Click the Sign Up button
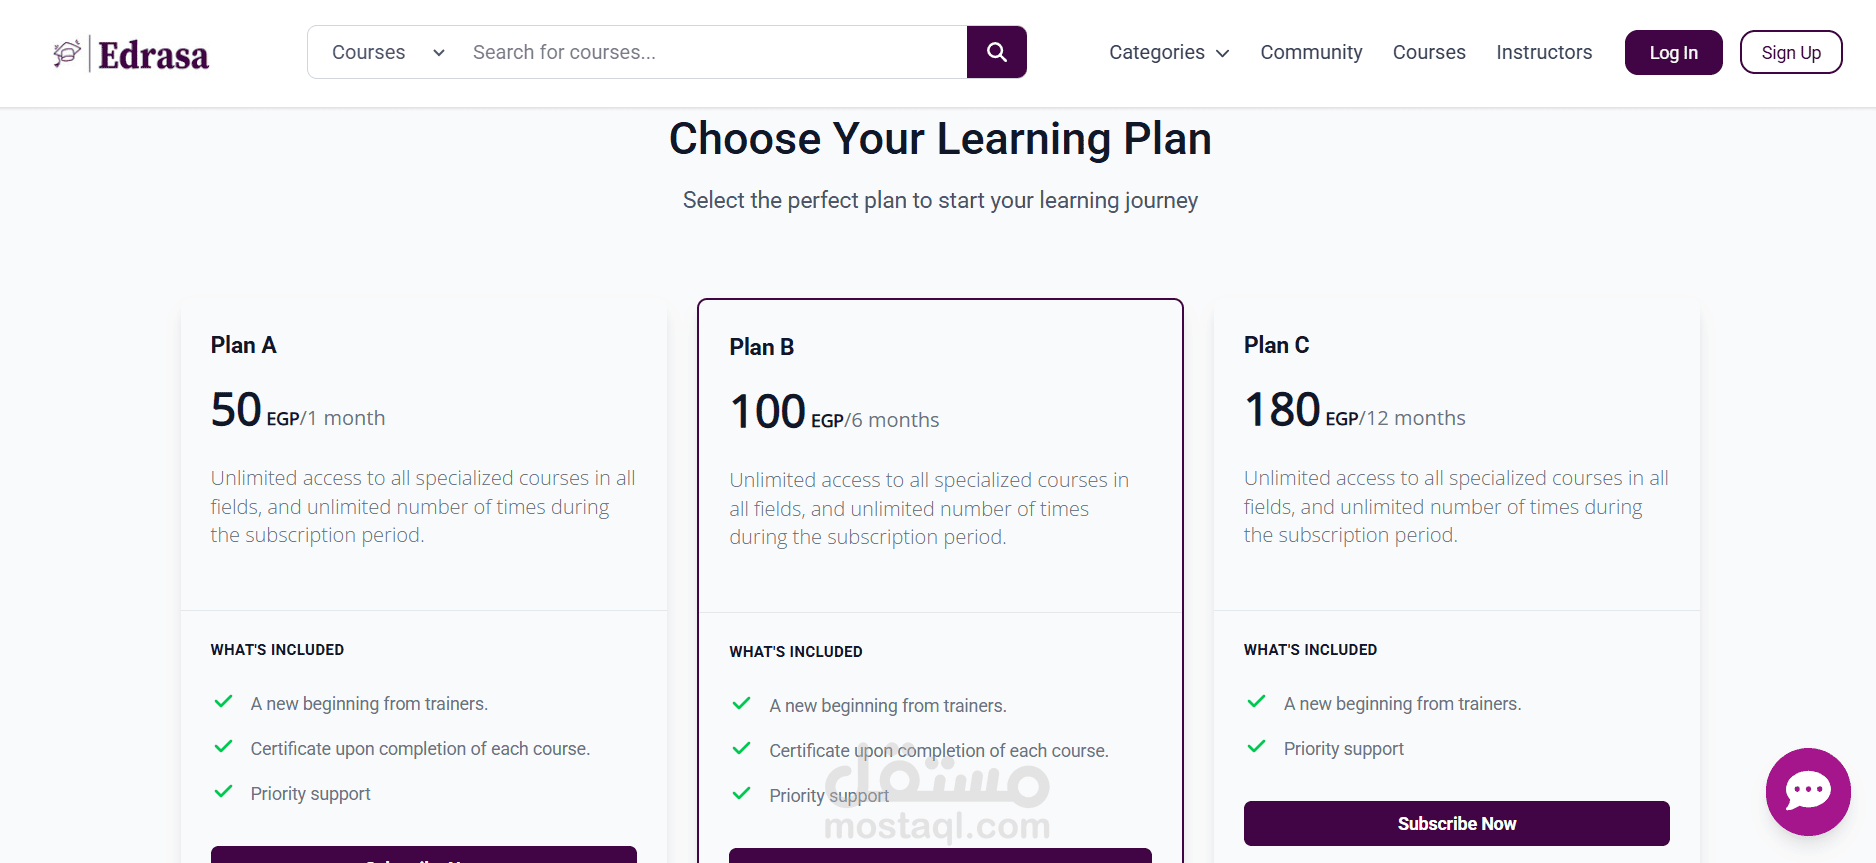This screenshot has height=863, width=1876. click(1791, 52)
